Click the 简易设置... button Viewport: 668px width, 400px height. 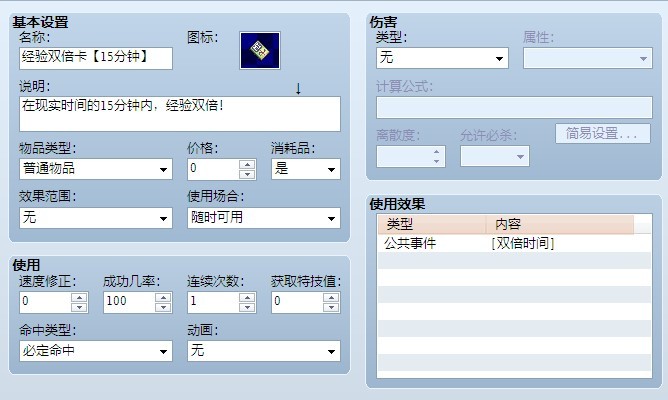(x=603, y=134)
